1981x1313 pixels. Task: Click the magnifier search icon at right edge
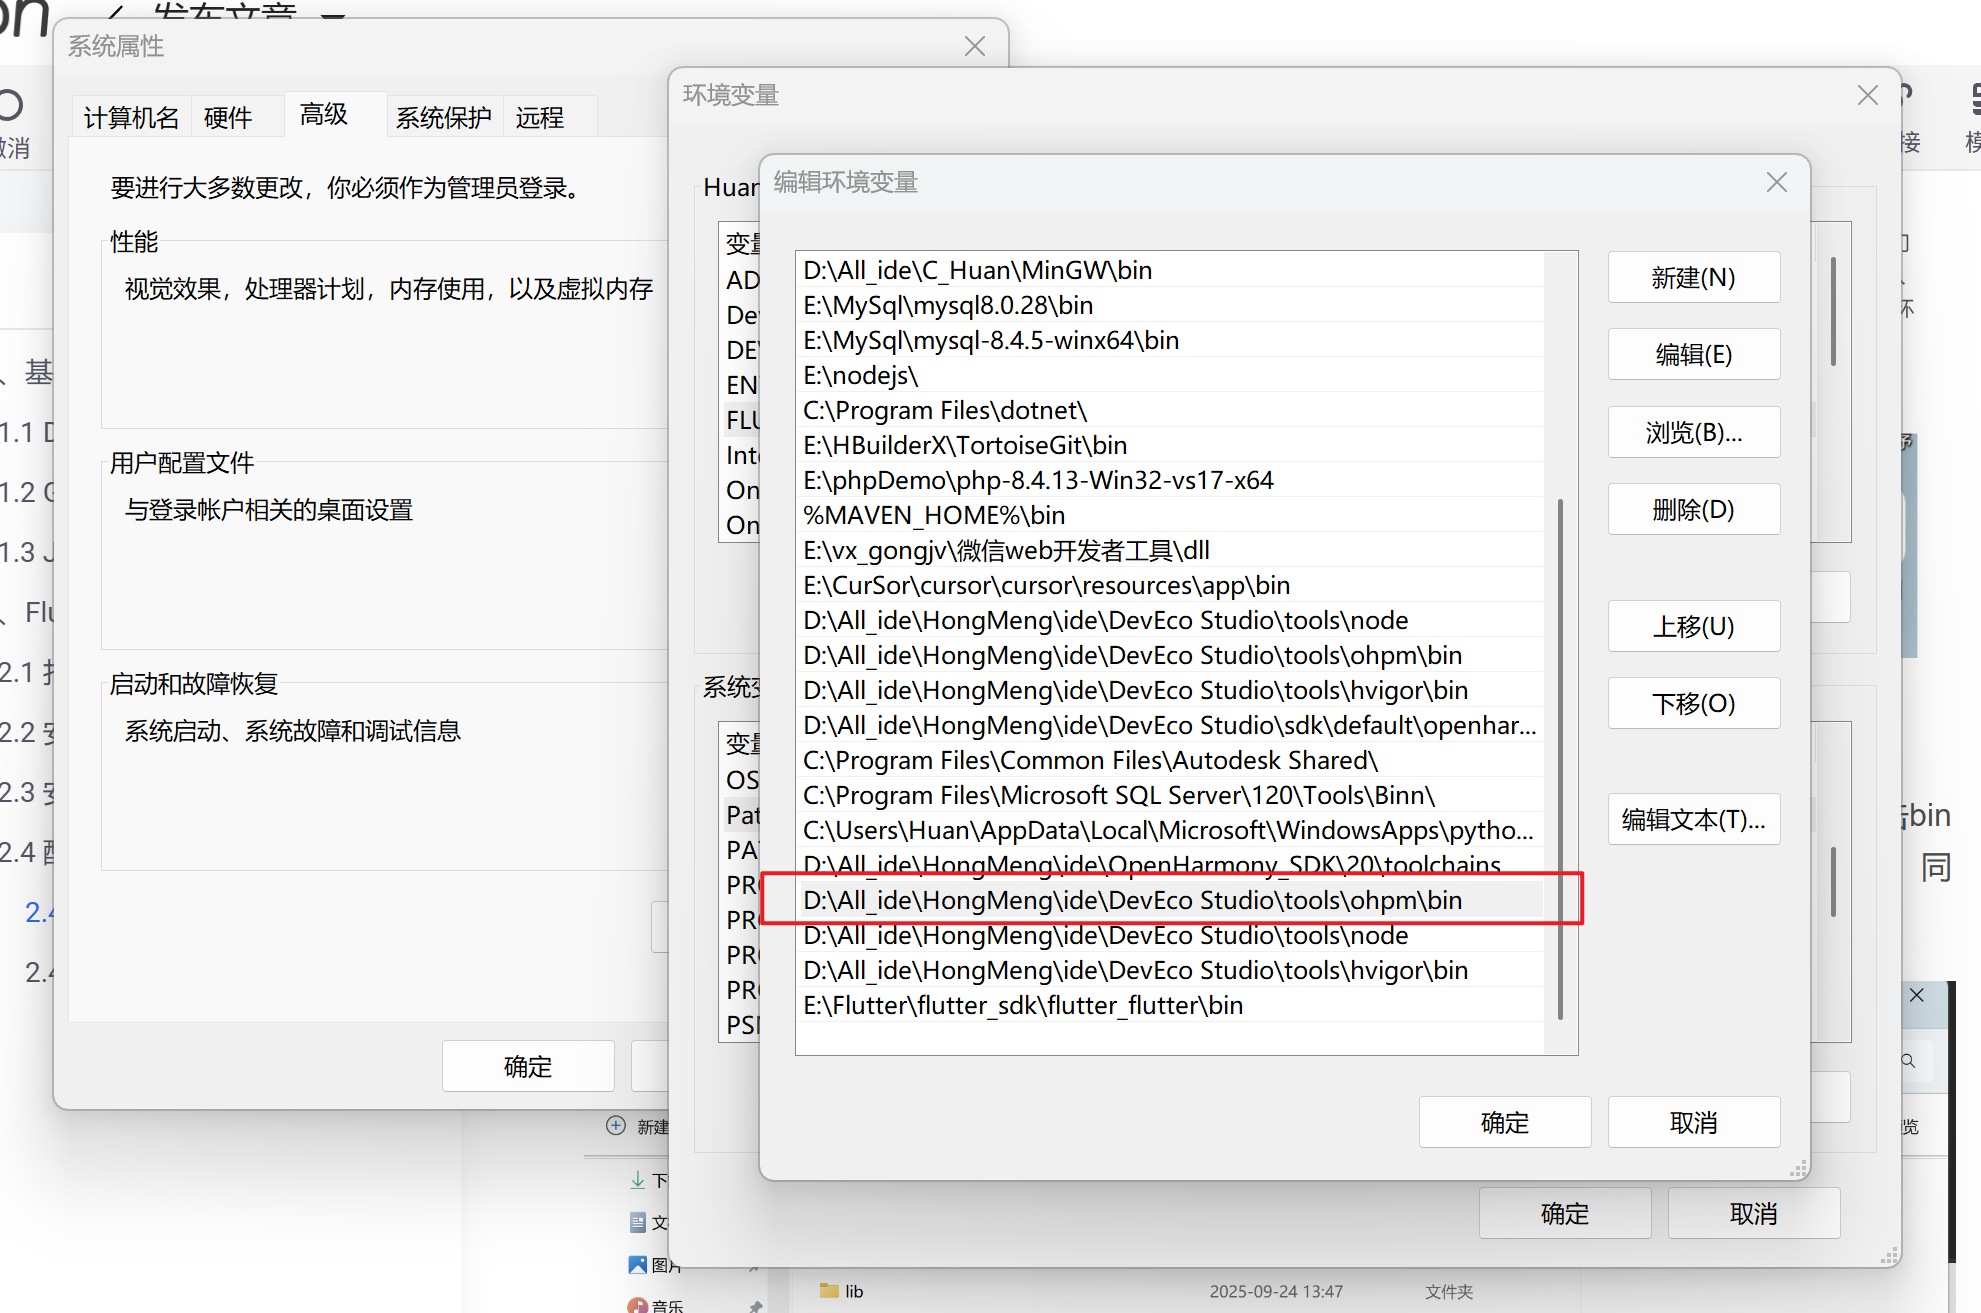click(1908, 1061)
